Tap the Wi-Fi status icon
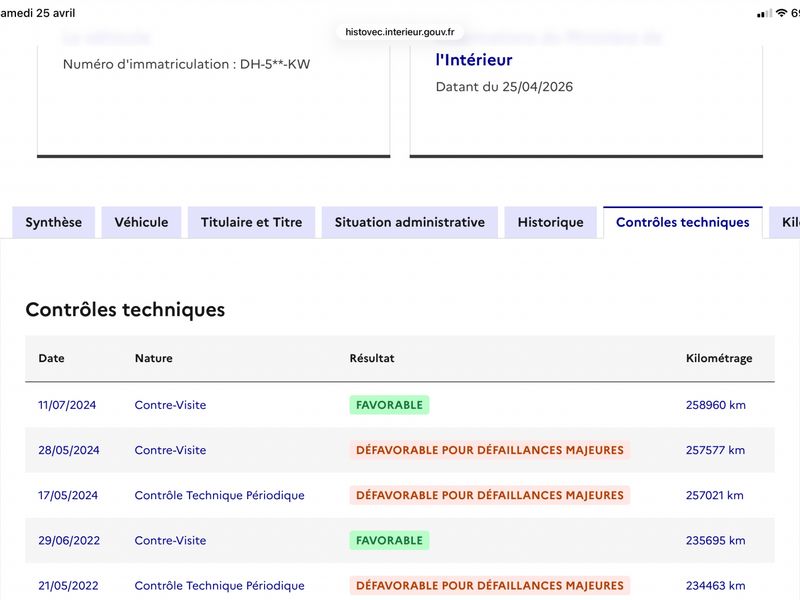The height and width of the screenshot is (600, 800). coord(780,13)
